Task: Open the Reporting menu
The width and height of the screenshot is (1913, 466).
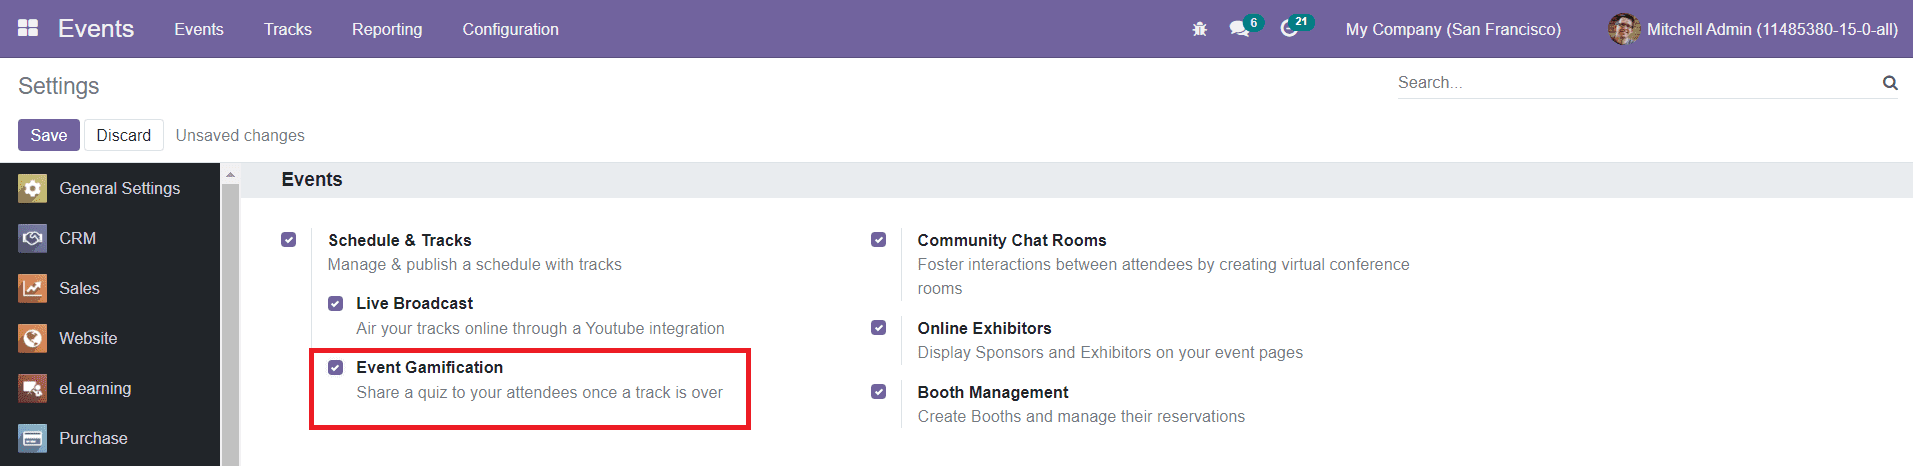Action: pyautogui.click(x=387, y=29)
